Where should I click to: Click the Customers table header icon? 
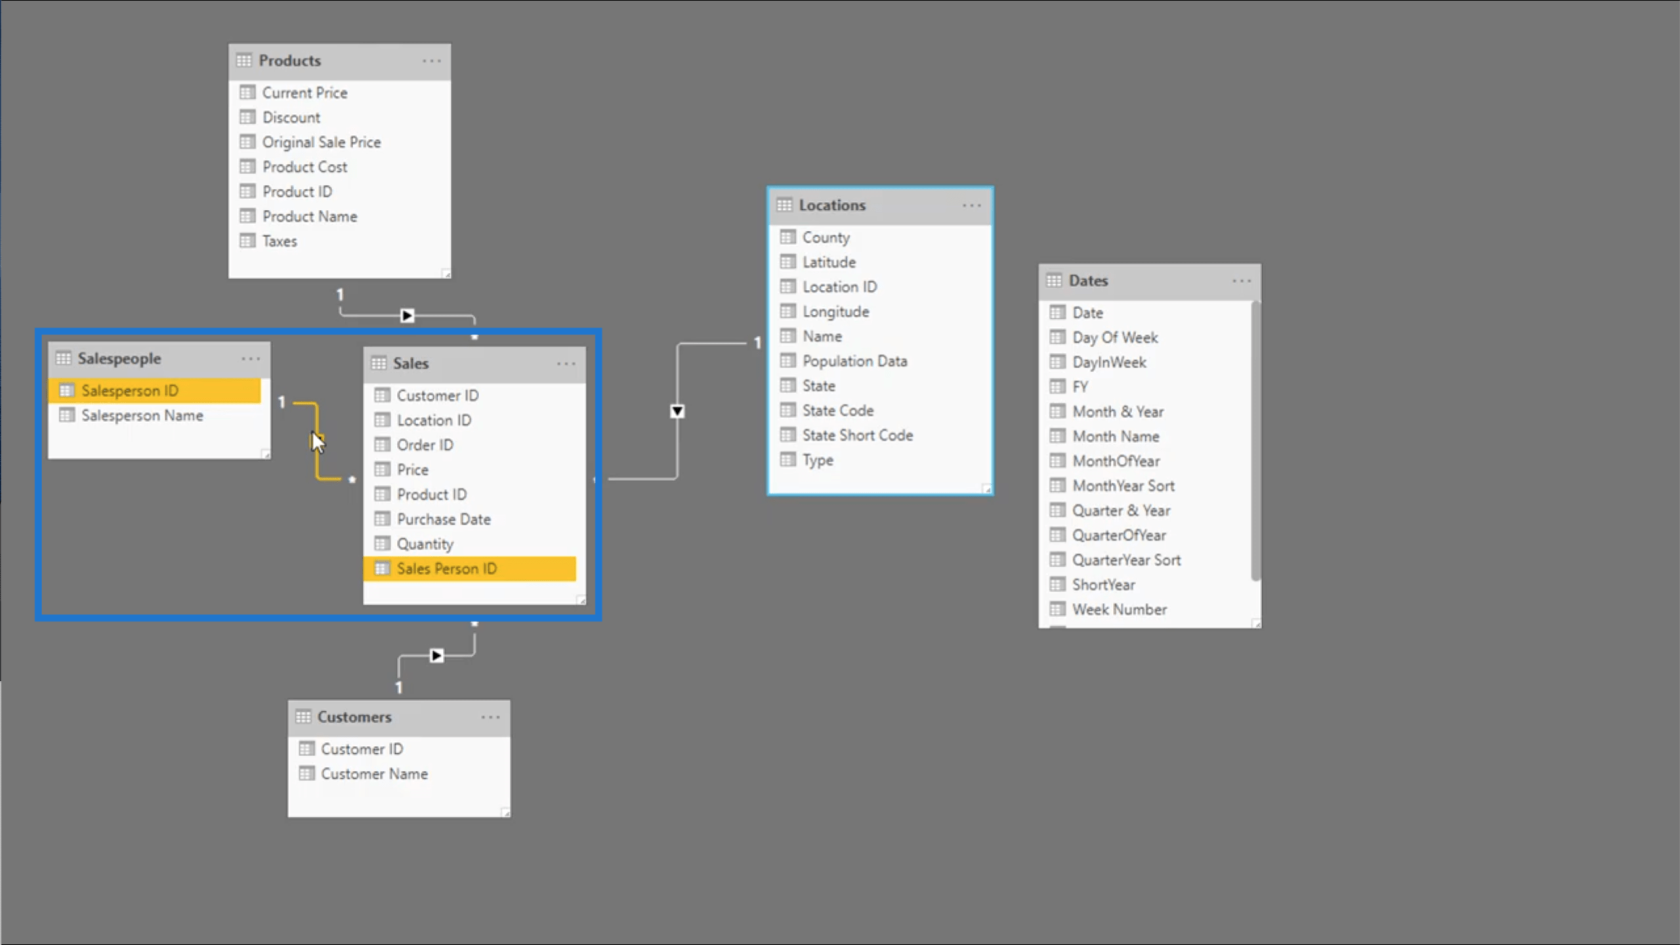pos(303,717)
